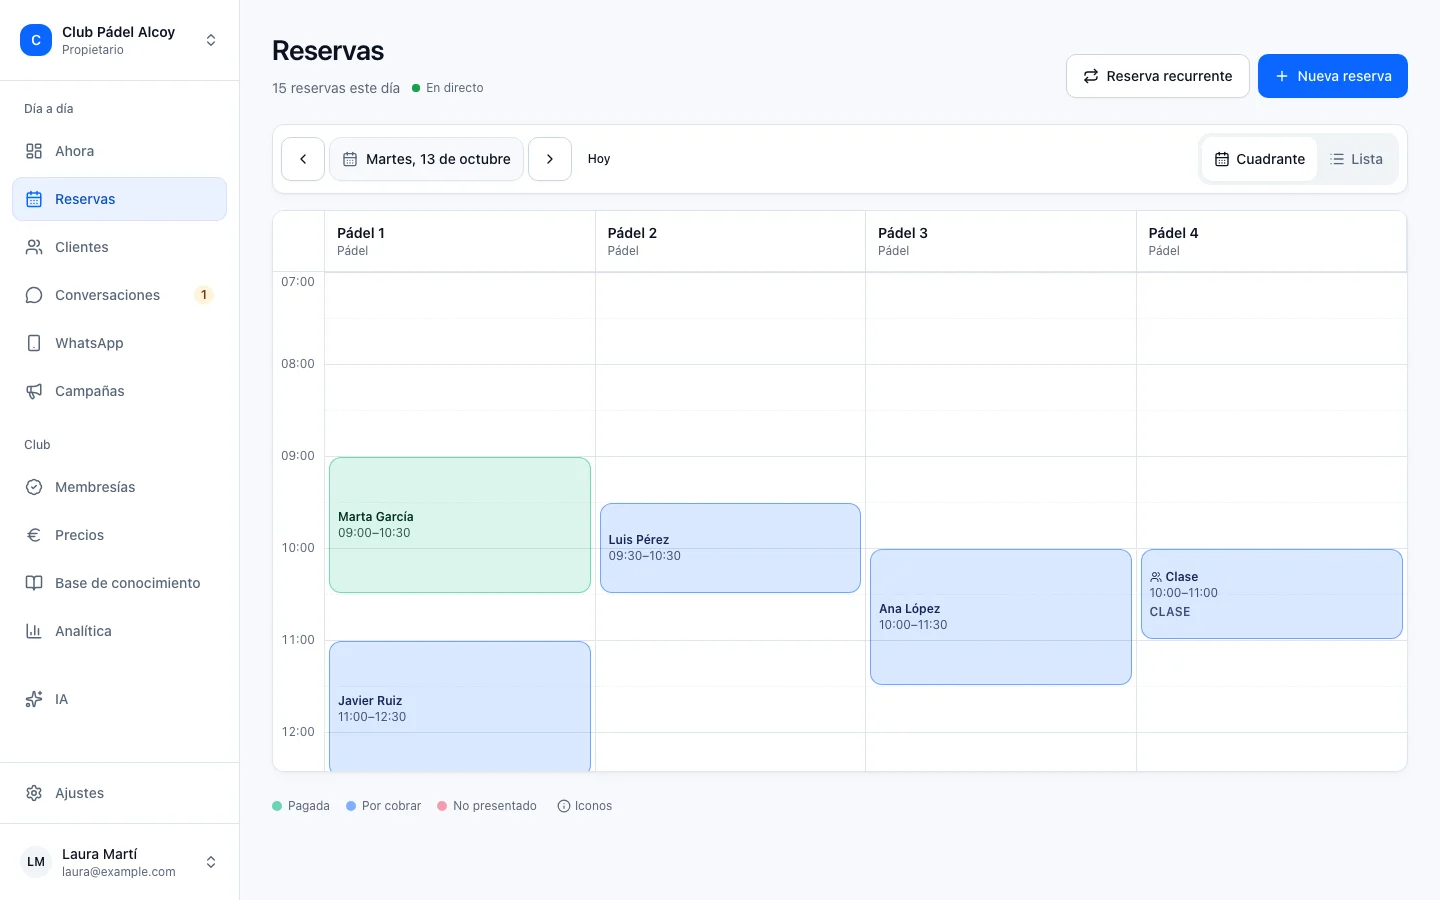The height and width of the screenshot is (900, 1440).
Task: Click the Reserva recurrente button
Action: click(x=1158, y=76)
